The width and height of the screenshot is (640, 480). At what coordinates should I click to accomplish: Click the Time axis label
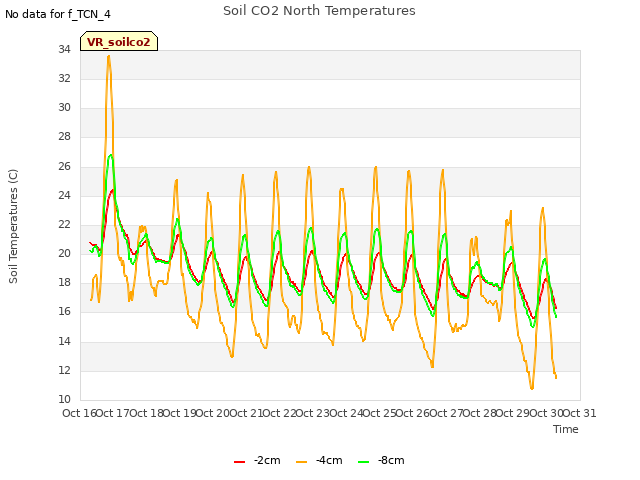pos(566,429)
